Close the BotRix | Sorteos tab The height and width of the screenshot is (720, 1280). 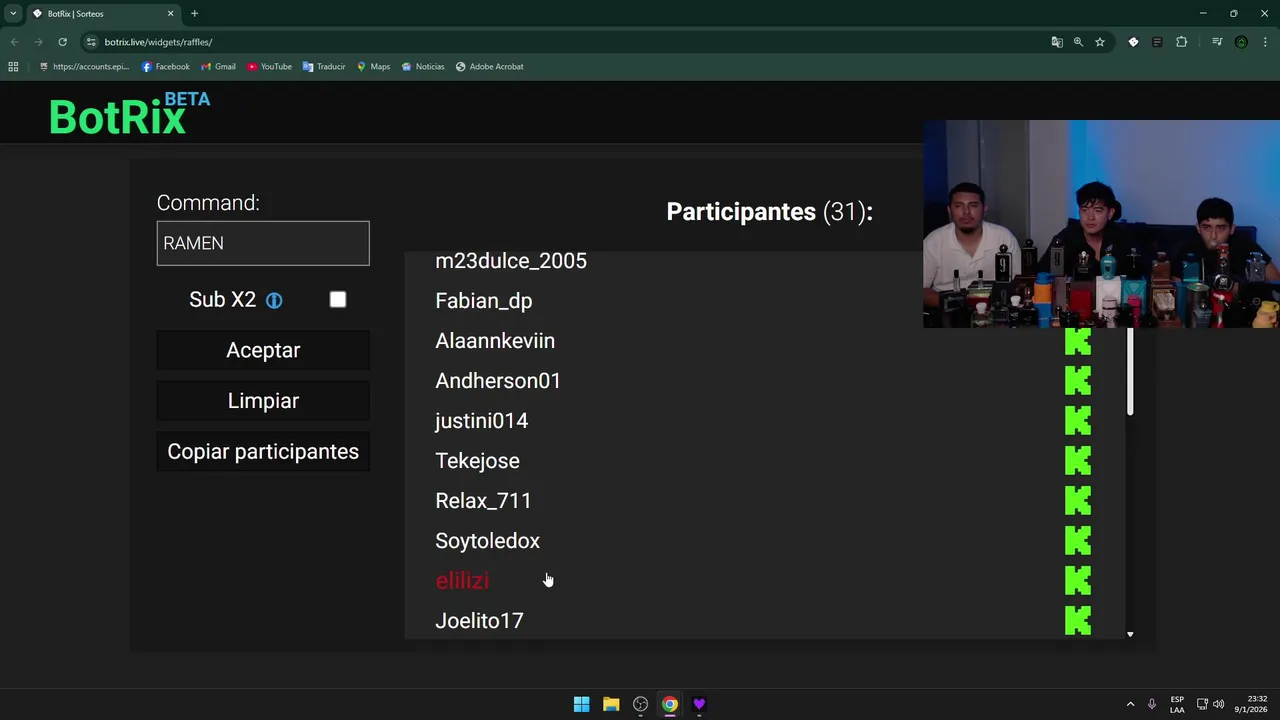pos(170,14)
